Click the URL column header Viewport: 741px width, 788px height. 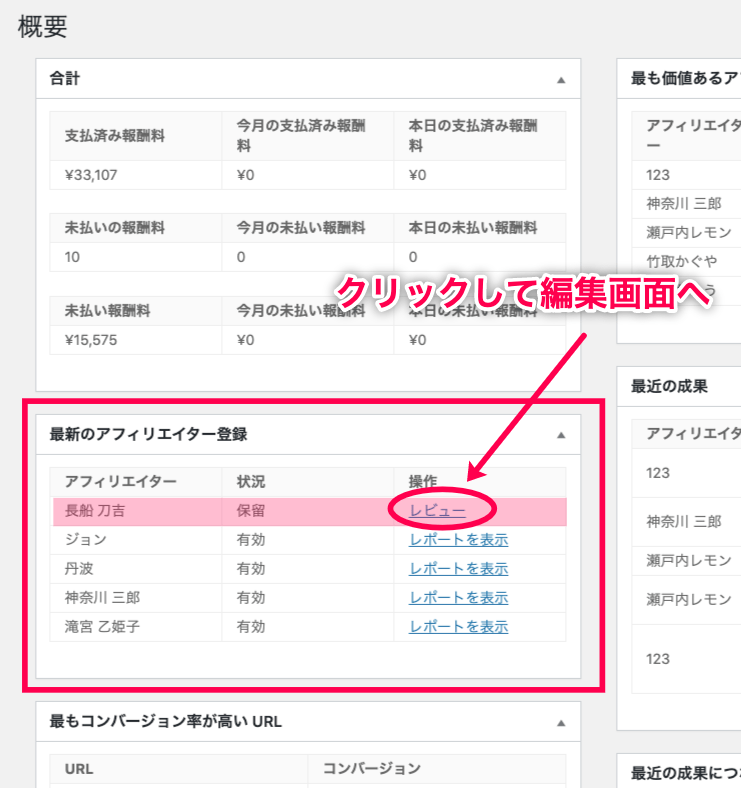click(79, 769)
